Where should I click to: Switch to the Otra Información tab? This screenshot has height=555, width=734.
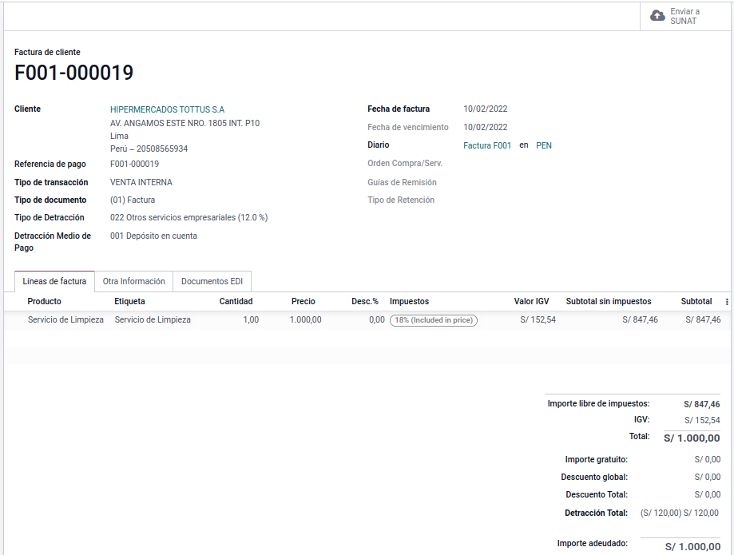[134, 281]
